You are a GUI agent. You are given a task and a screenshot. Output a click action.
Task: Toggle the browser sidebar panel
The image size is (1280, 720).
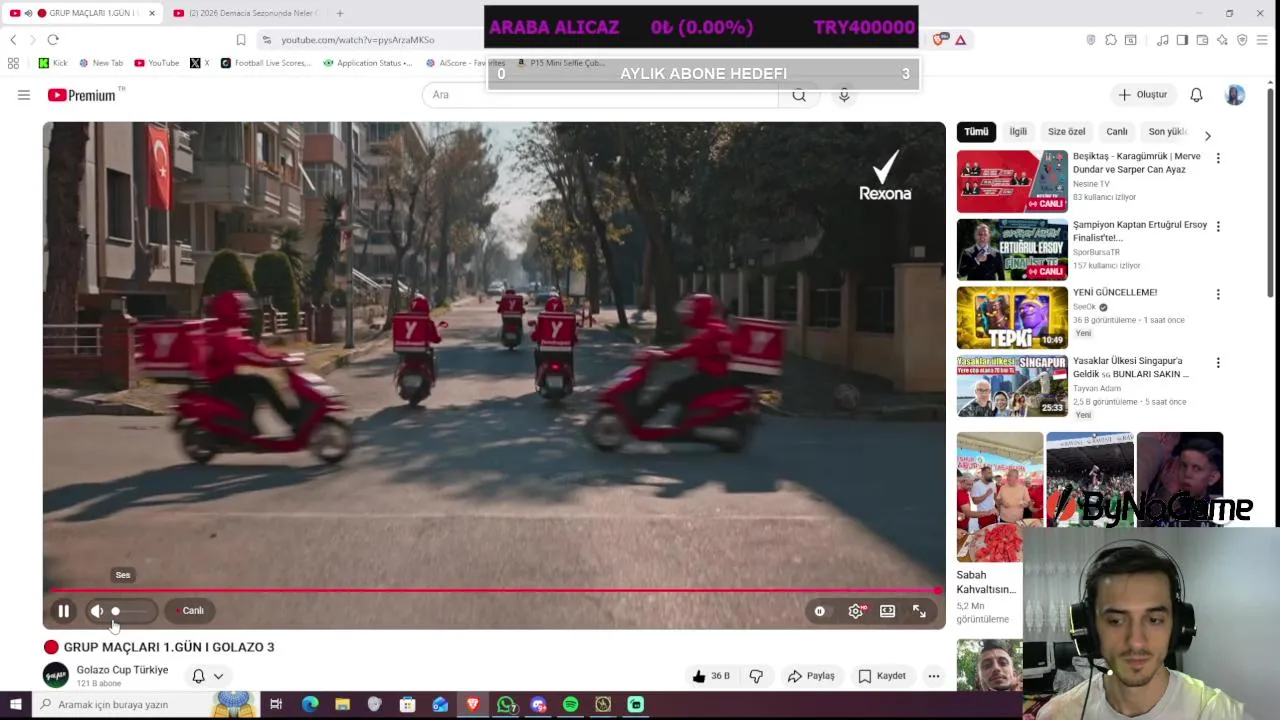[1182, 40]
